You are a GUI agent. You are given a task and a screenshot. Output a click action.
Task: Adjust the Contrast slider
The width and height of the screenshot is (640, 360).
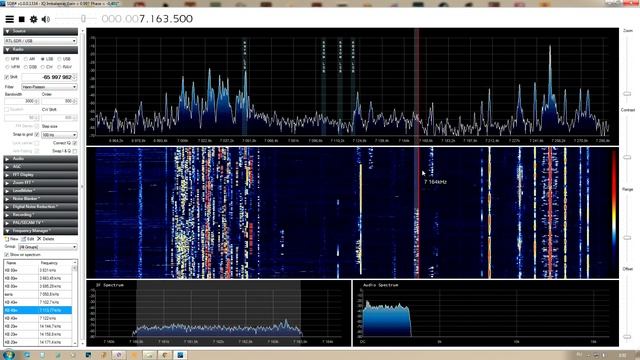click(x=627, y=157)
